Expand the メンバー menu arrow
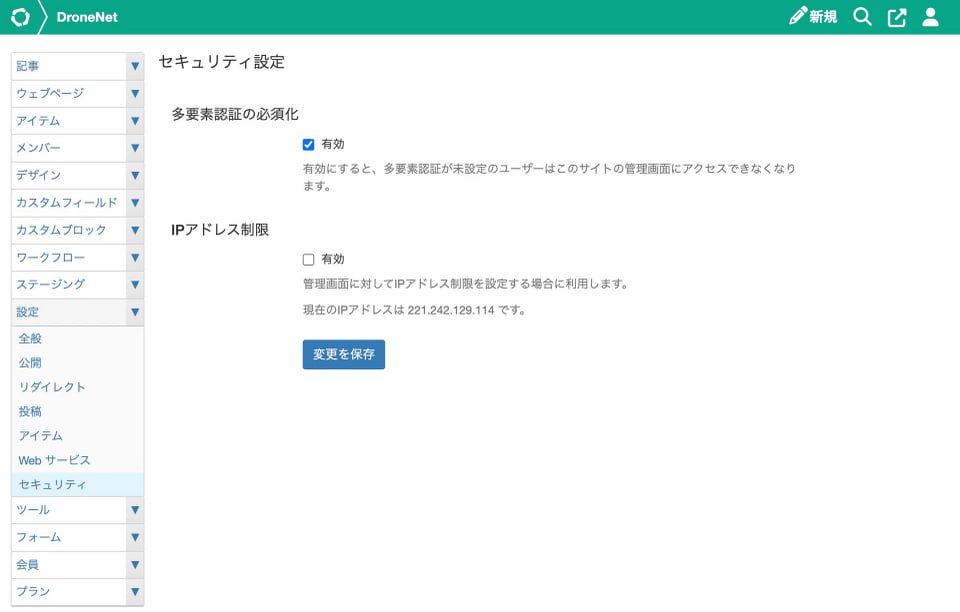 click(x=135, y=148)
